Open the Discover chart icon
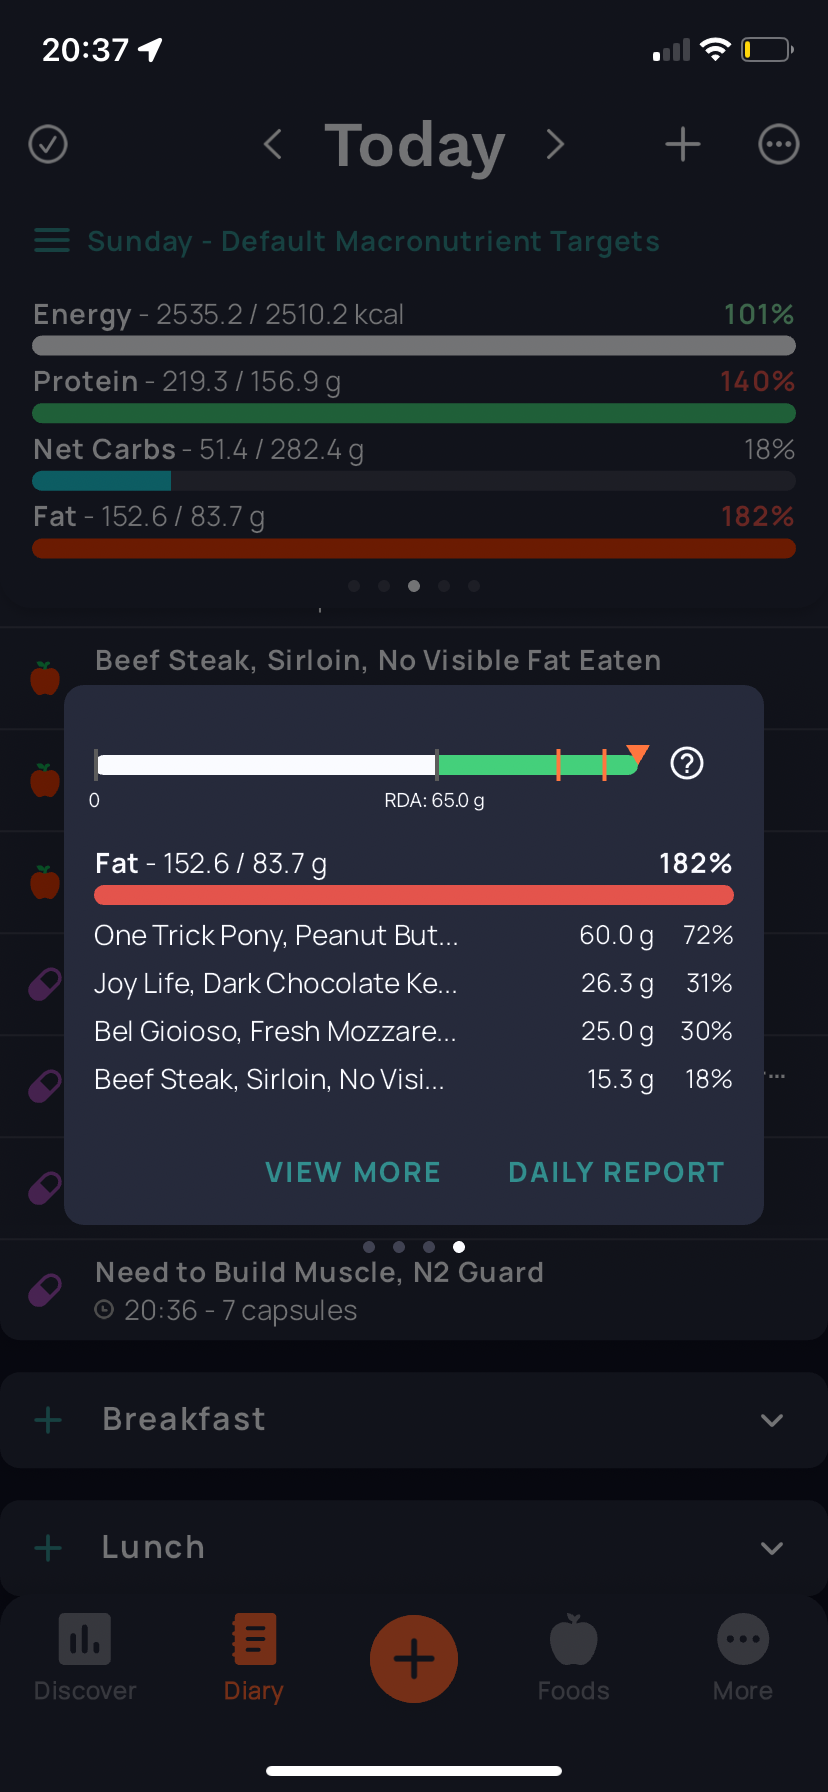828x1792 pixels. tap(85, 1638)
